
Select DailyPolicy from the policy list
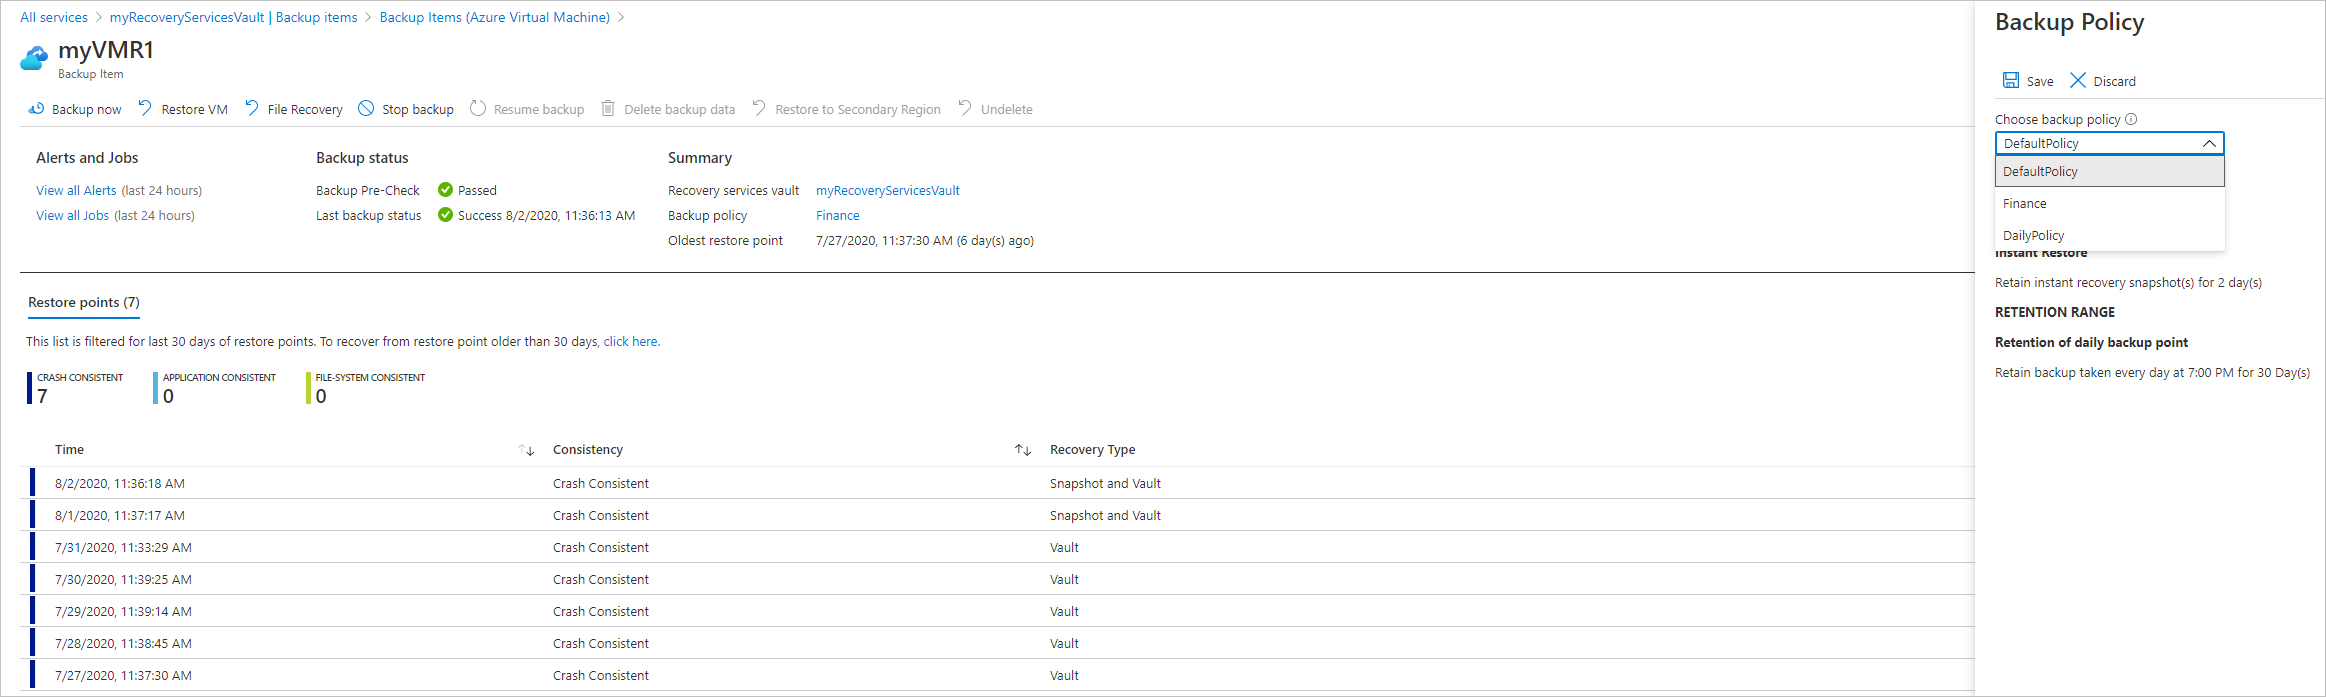[x=2033, y=235]
